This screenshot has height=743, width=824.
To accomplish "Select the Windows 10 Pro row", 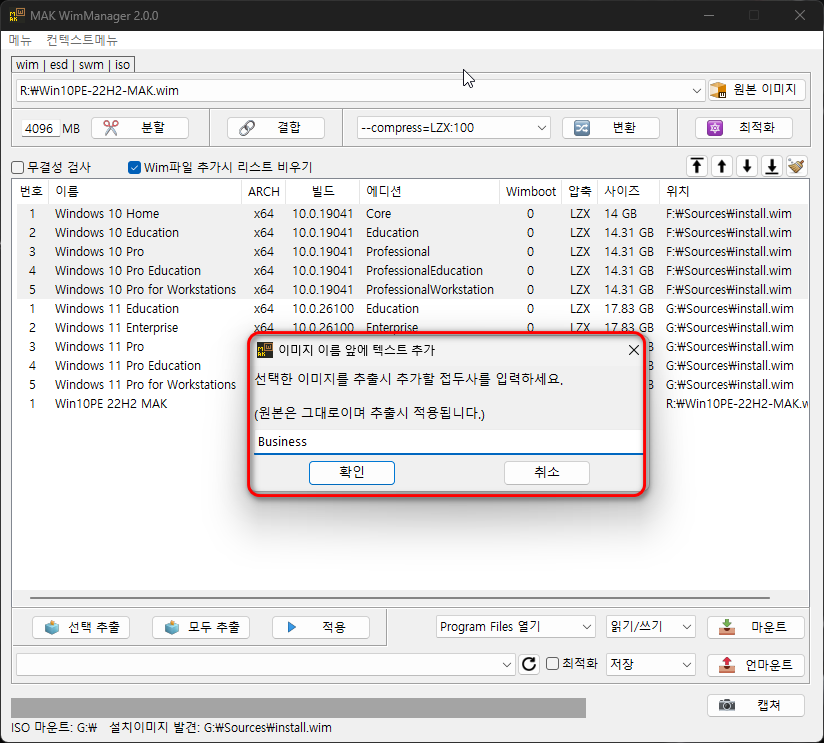I will click(413, 252).
